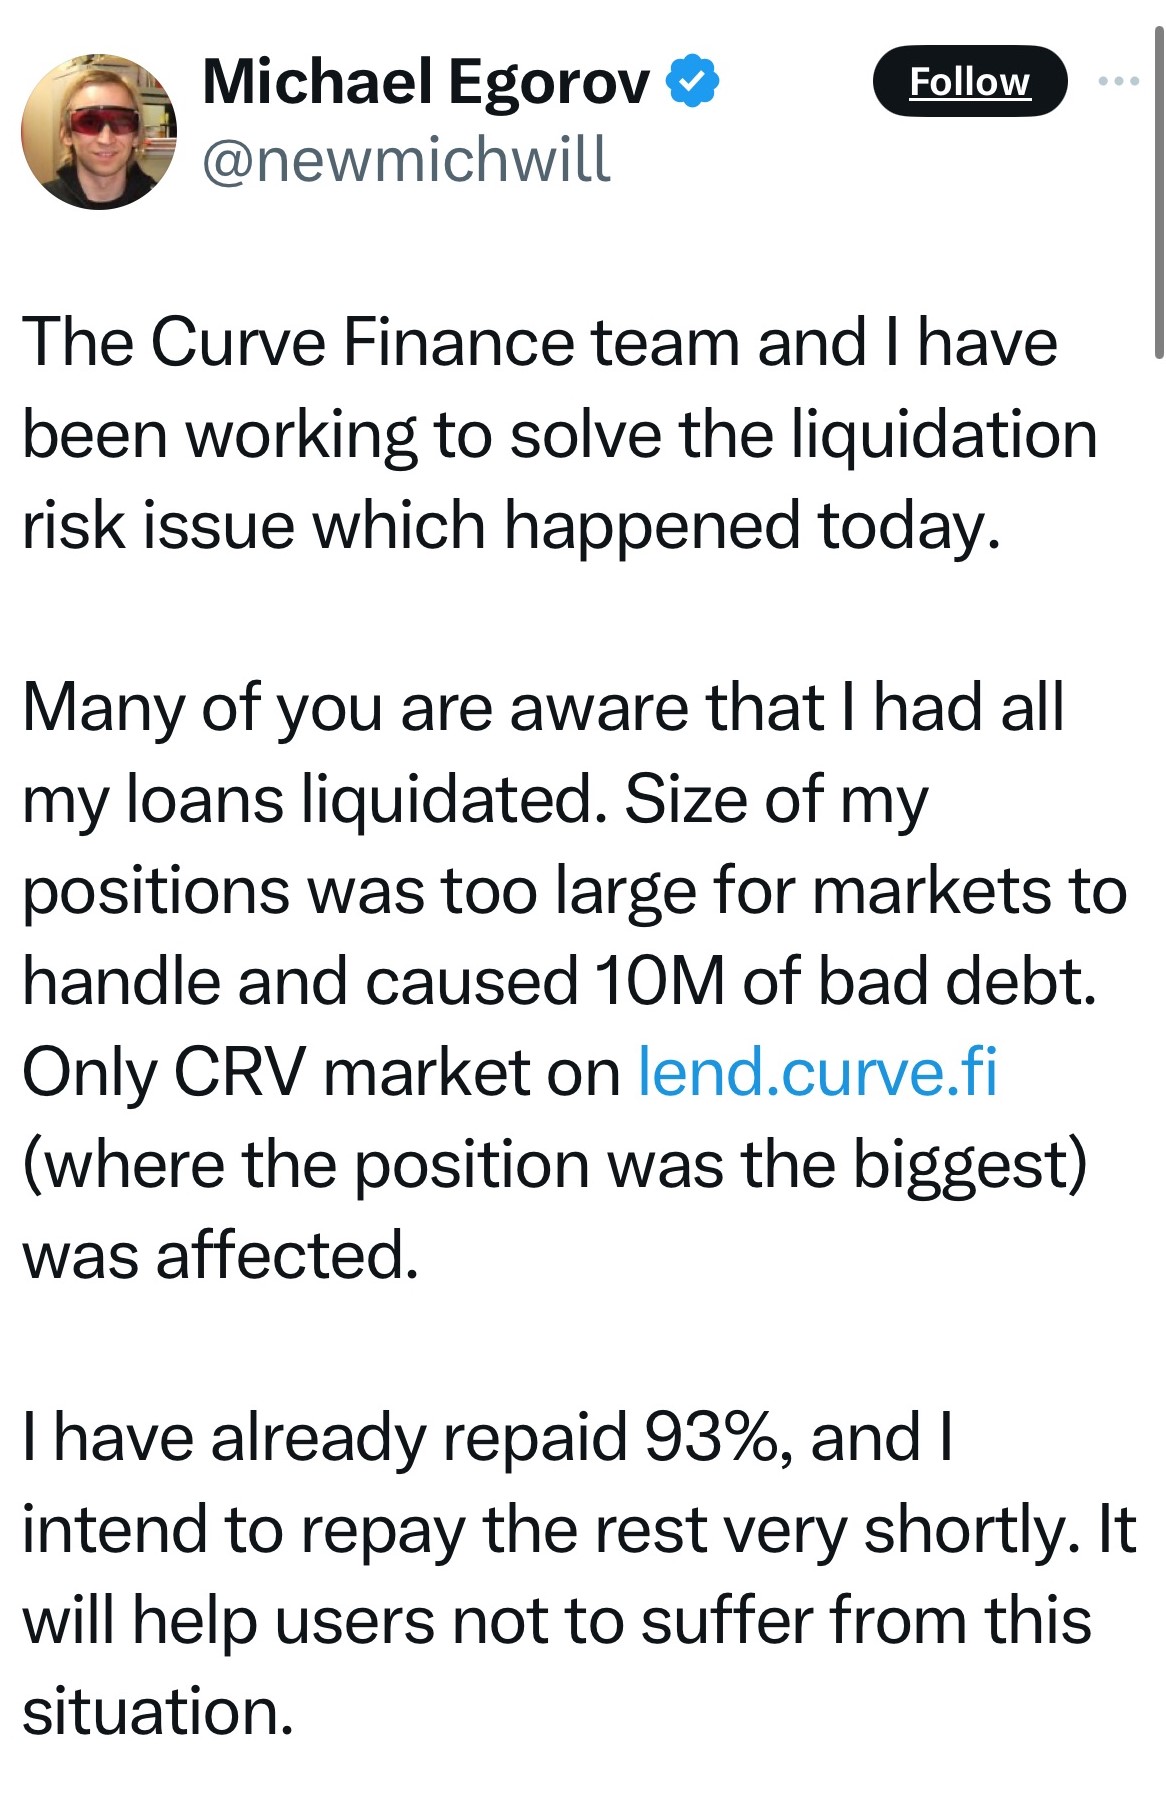1166x1811 pixels.
Task: Click the words "Only CRV market on"
Action: click(321, 1072)
